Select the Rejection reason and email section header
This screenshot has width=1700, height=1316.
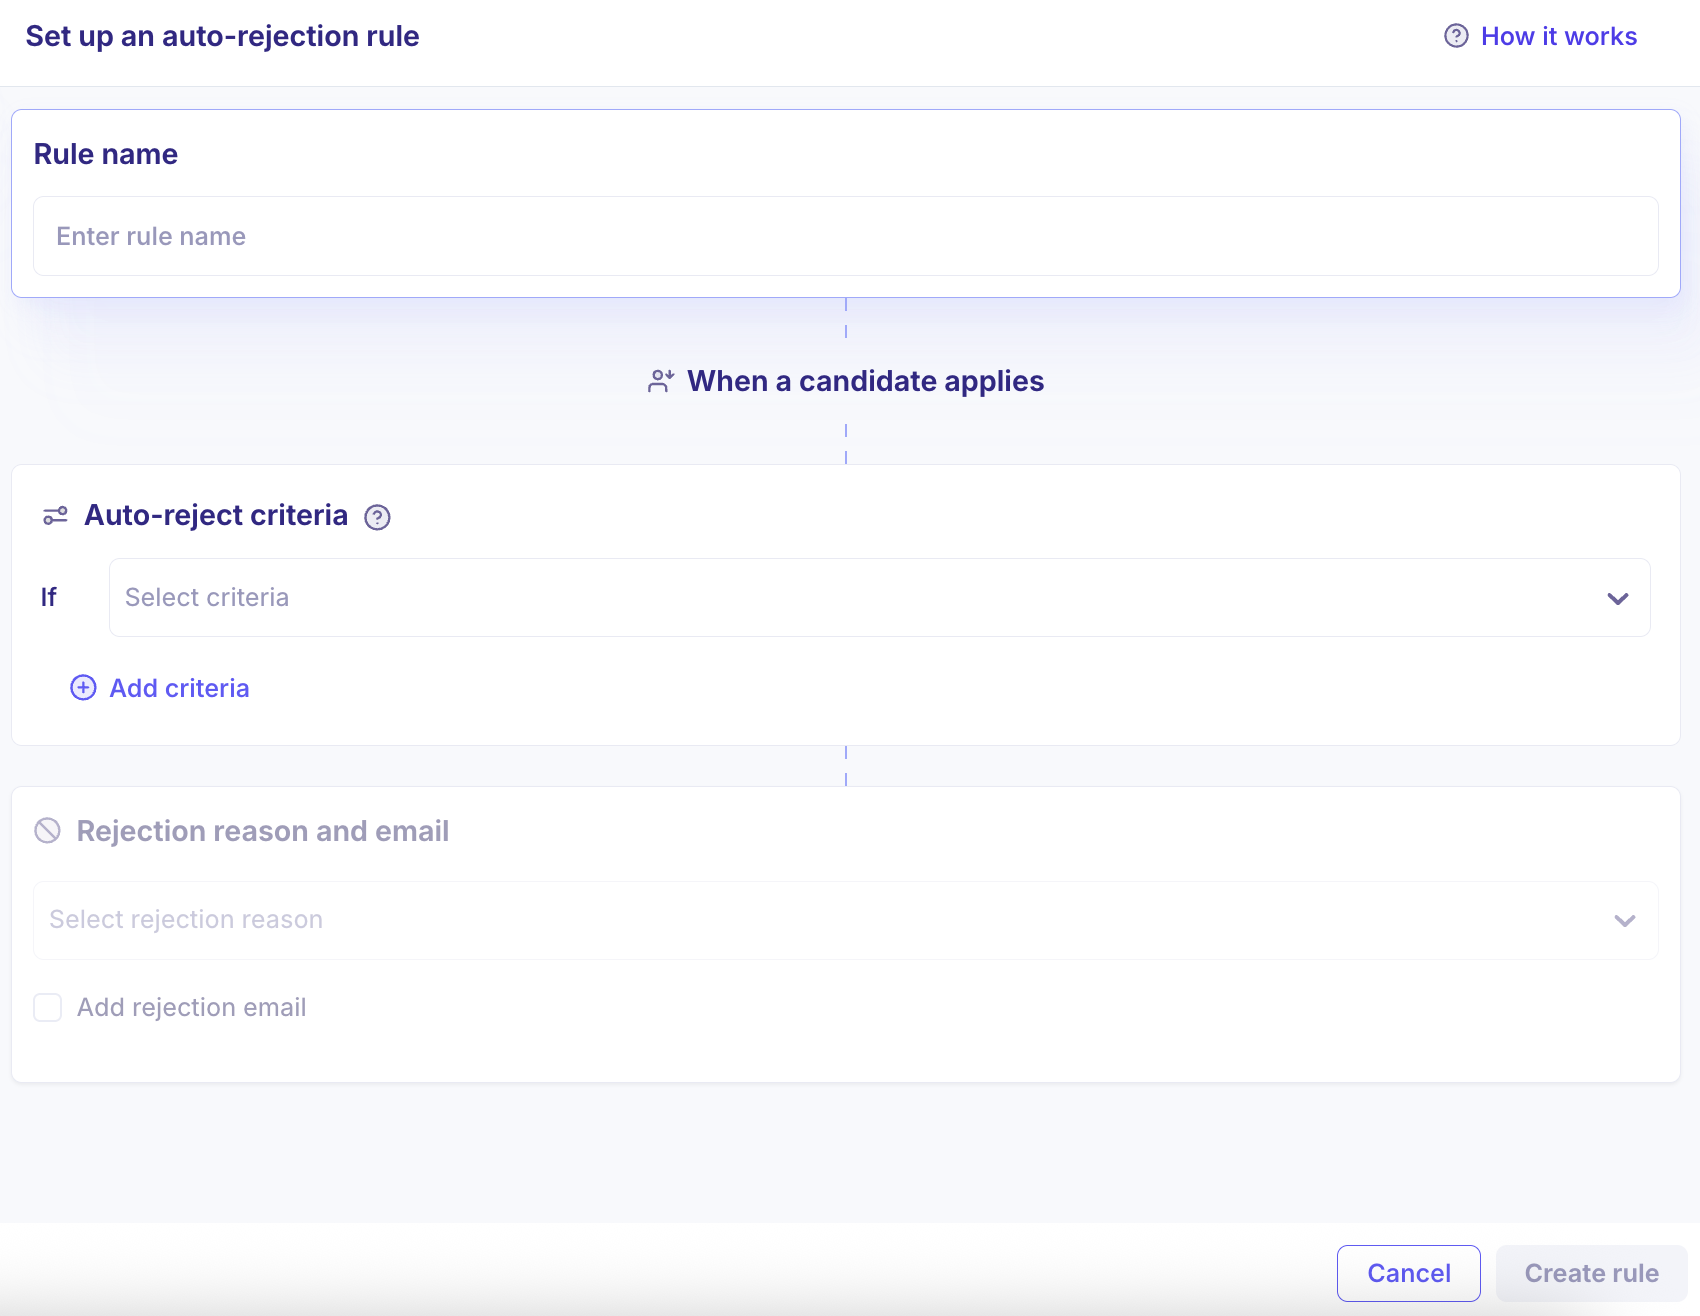point(262,830)
